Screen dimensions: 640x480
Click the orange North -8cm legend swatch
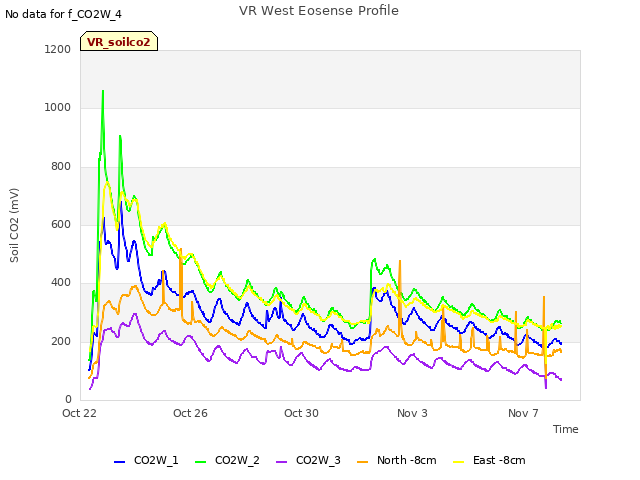[x=362, y=462]
